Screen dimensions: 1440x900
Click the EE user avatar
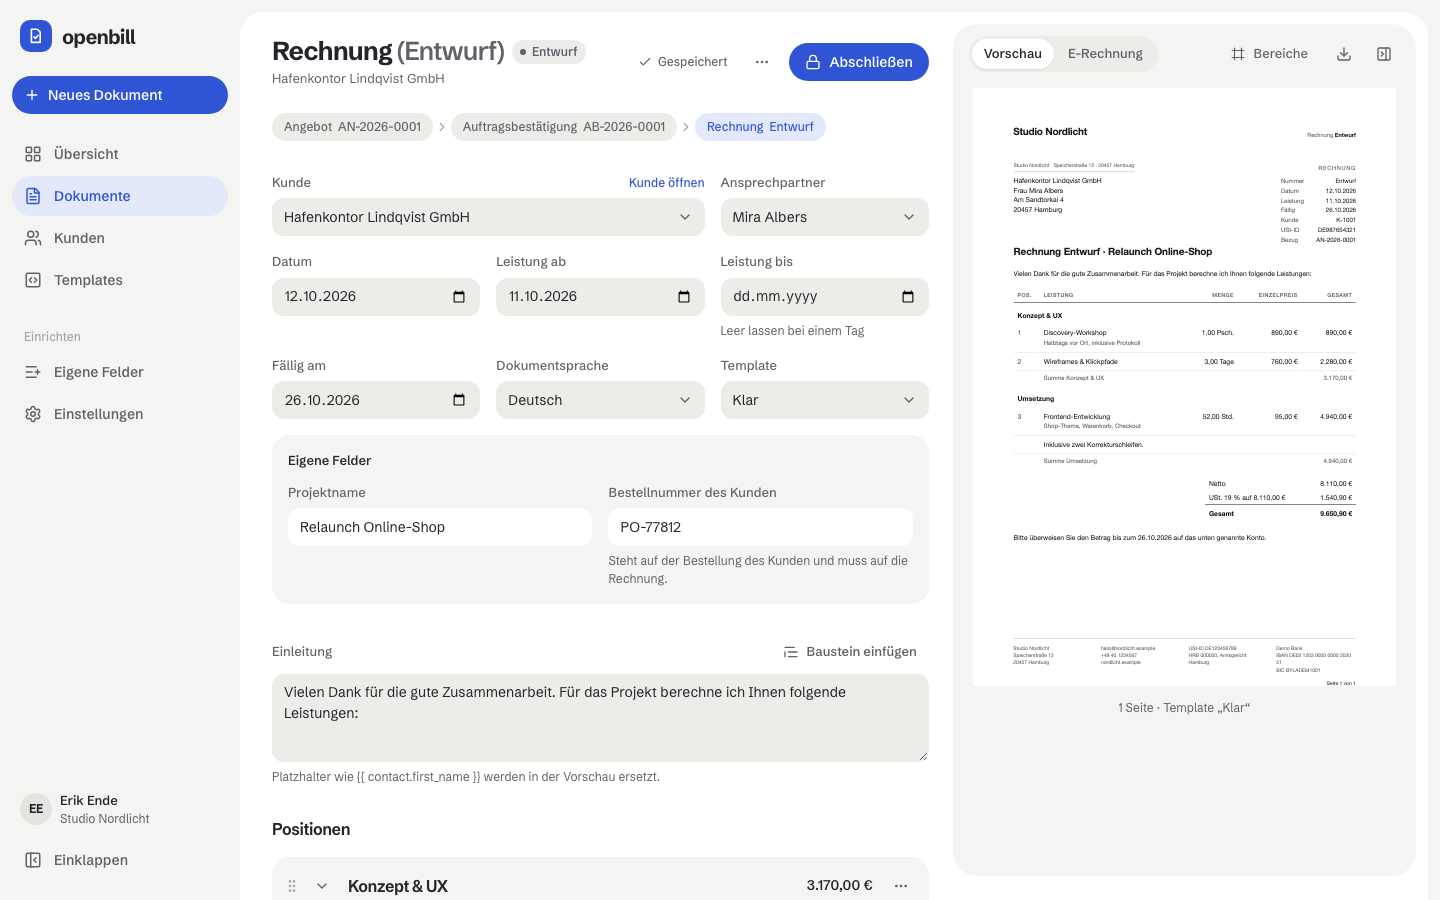point(36,809)
